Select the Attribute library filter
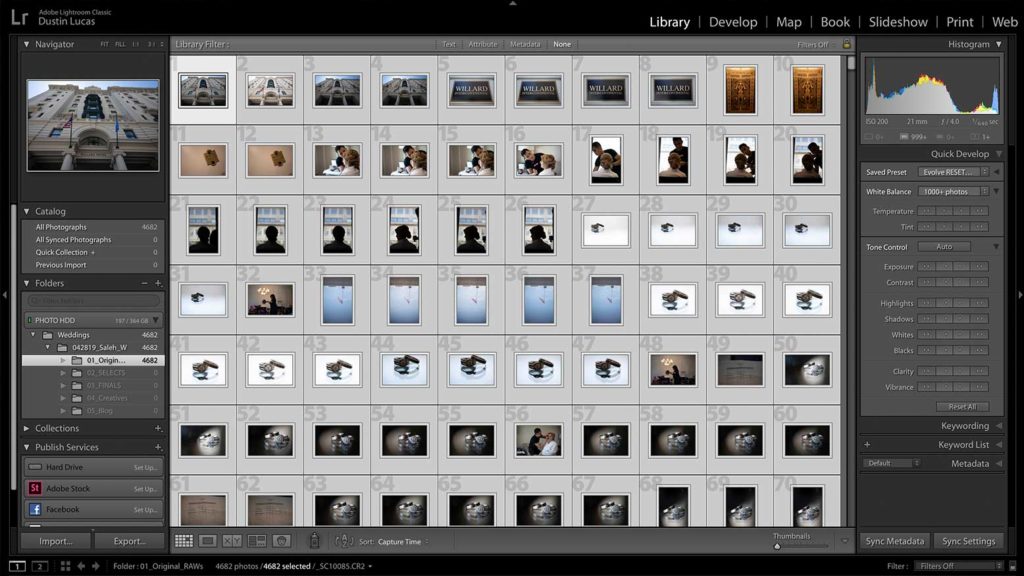Viewport: 1024px width, 576px height. tap(483, 44)
